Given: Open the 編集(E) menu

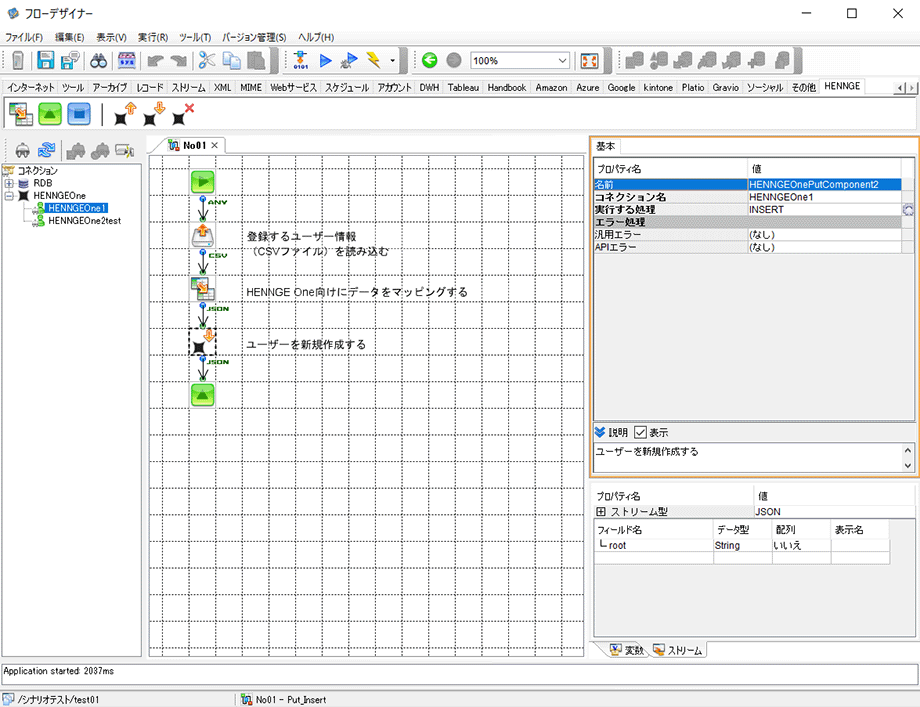Looking at the screenshot, I should tap(70, 37).
